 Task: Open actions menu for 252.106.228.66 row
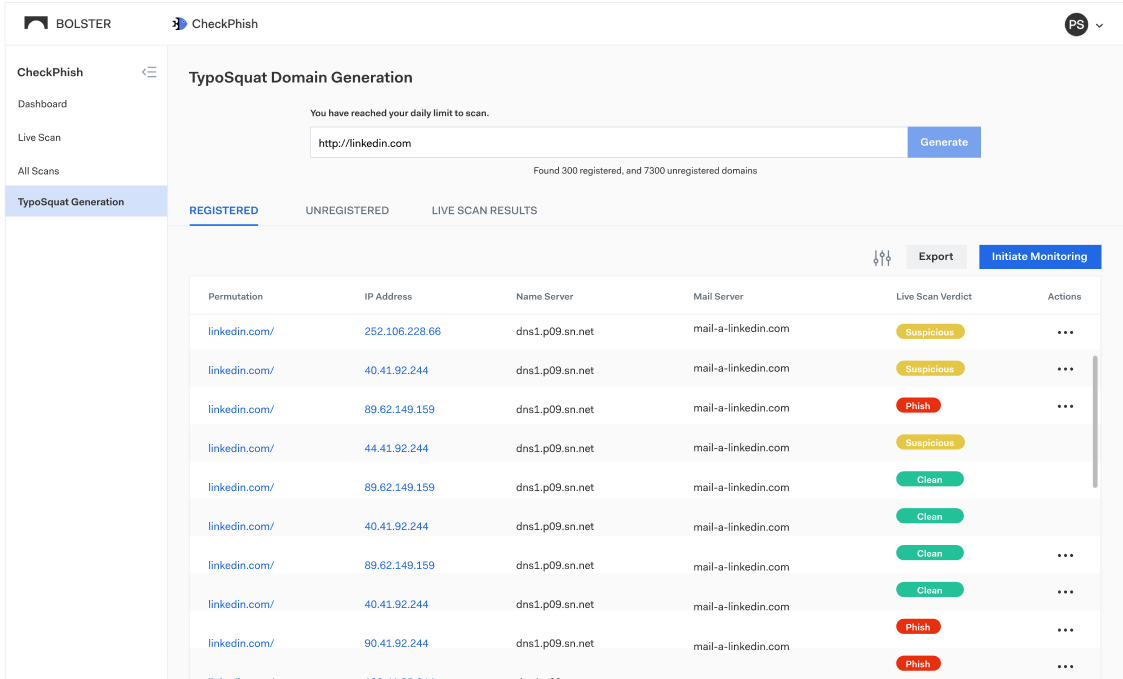point(1065,332)
